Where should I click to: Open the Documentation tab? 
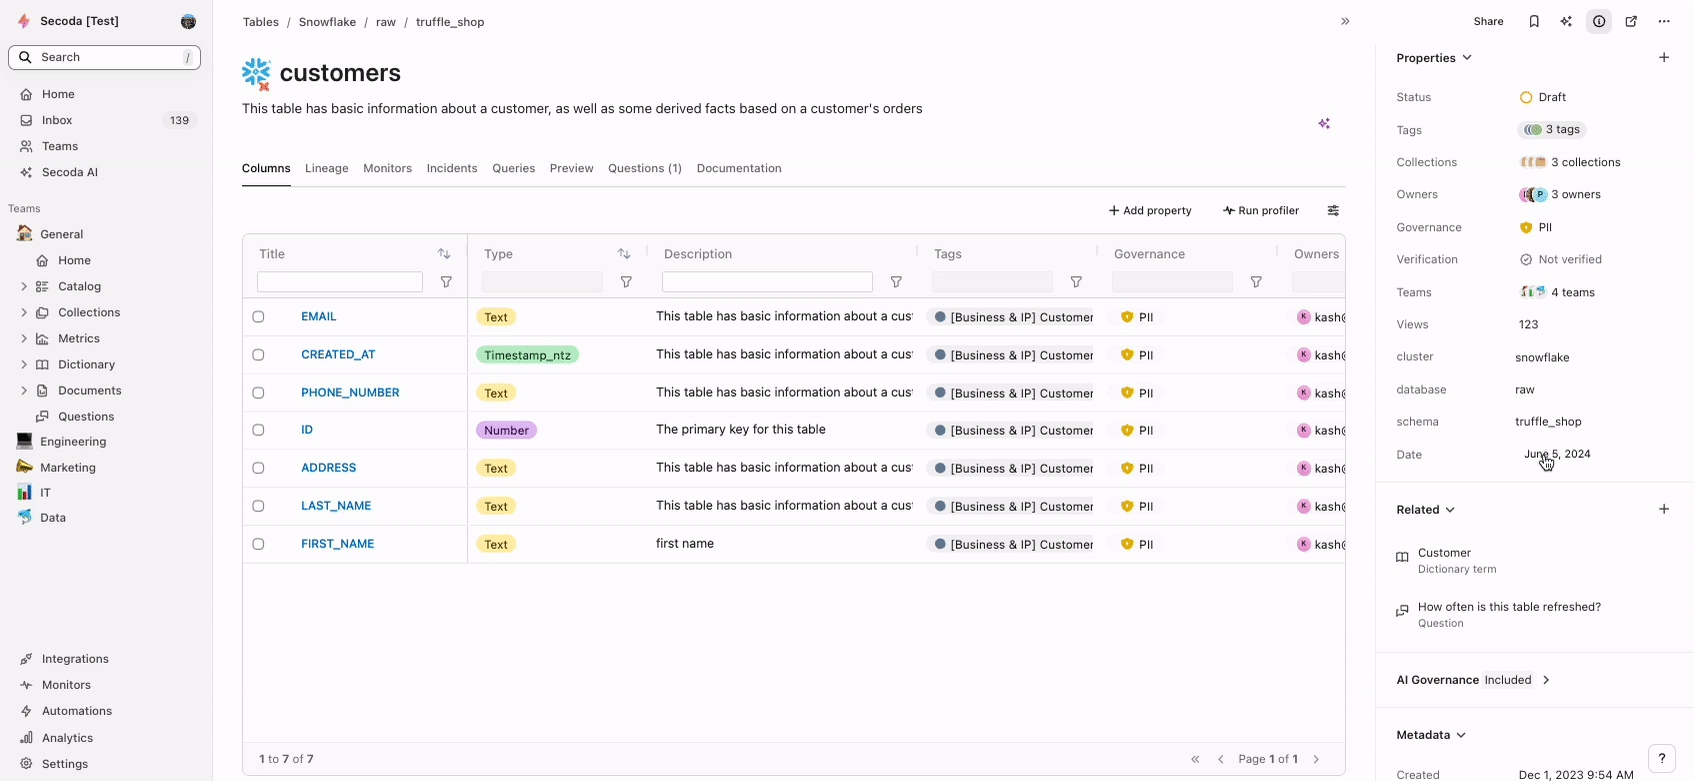pos(739,168)
